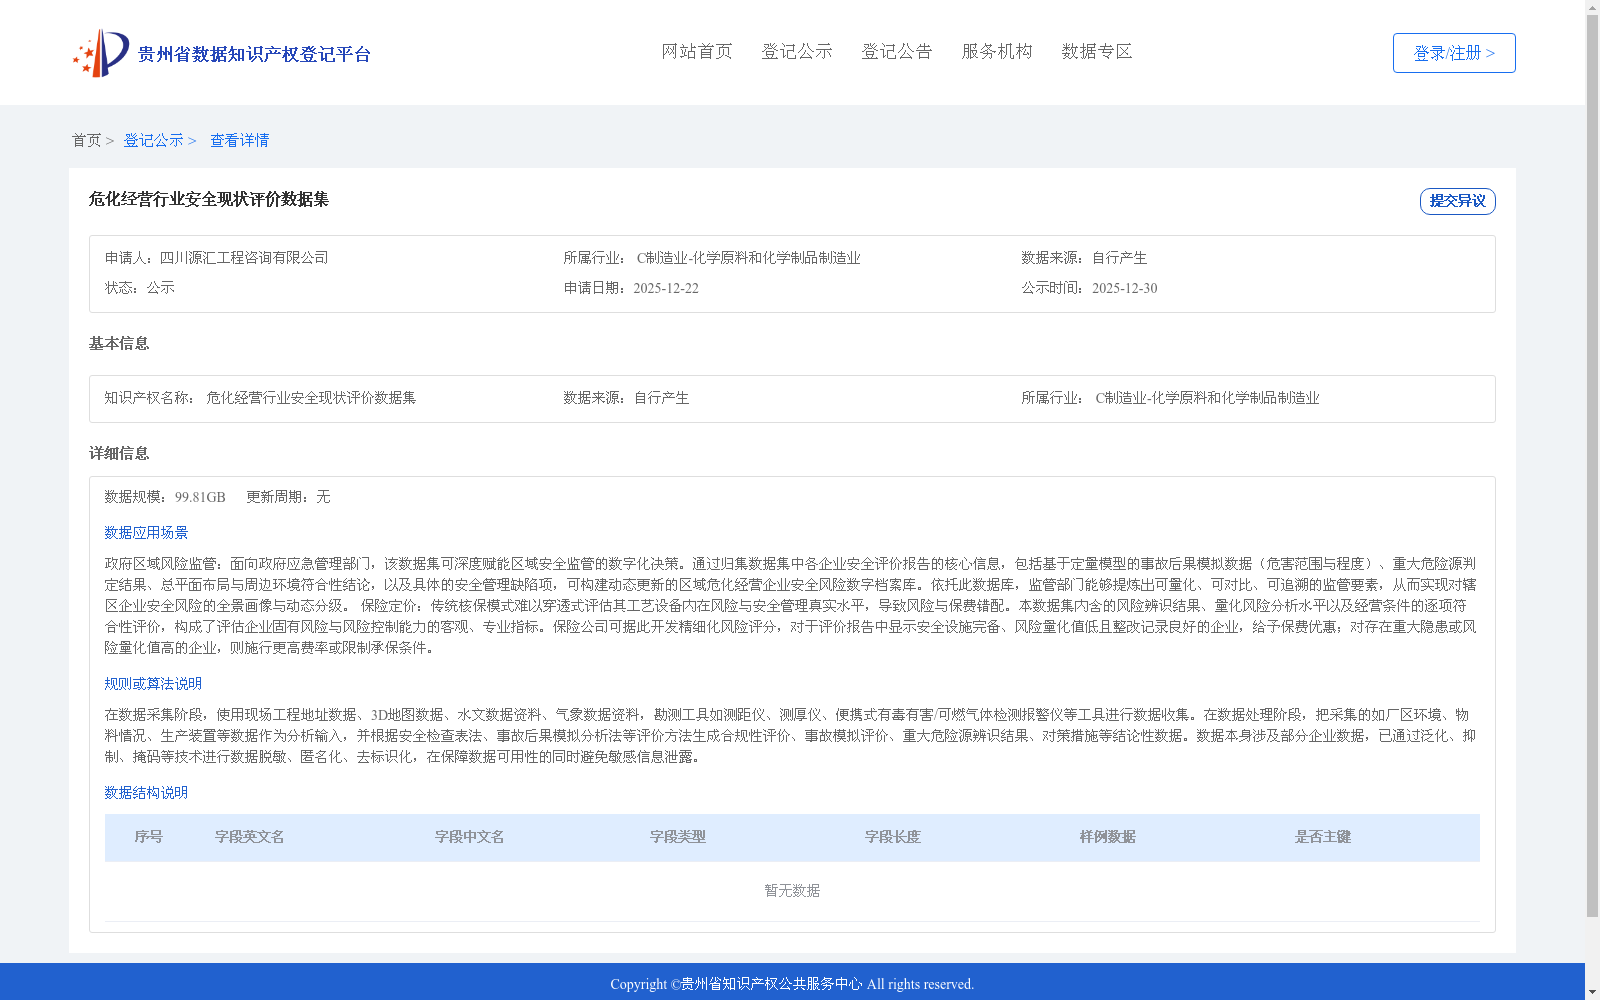Image resolution: width=1600 pixels, height=1000 pixels.
Task: Click the scrollbar down arrow
Action: pyautogui.click(x=1593, y=993)
